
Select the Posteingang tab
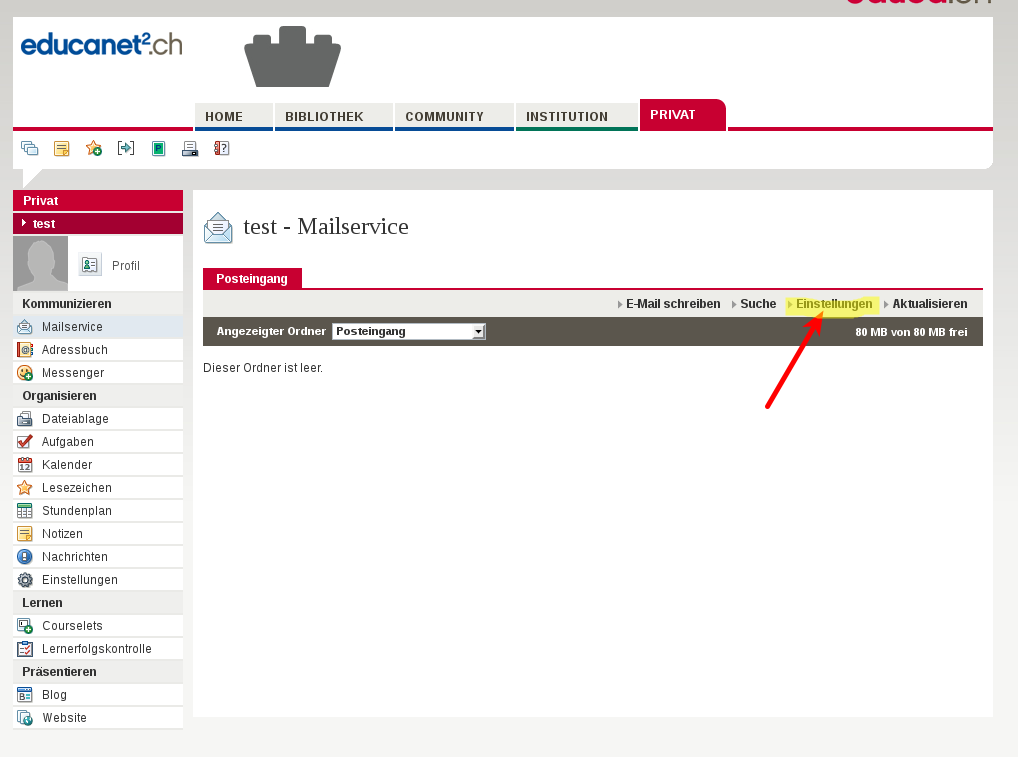point(252,279)
